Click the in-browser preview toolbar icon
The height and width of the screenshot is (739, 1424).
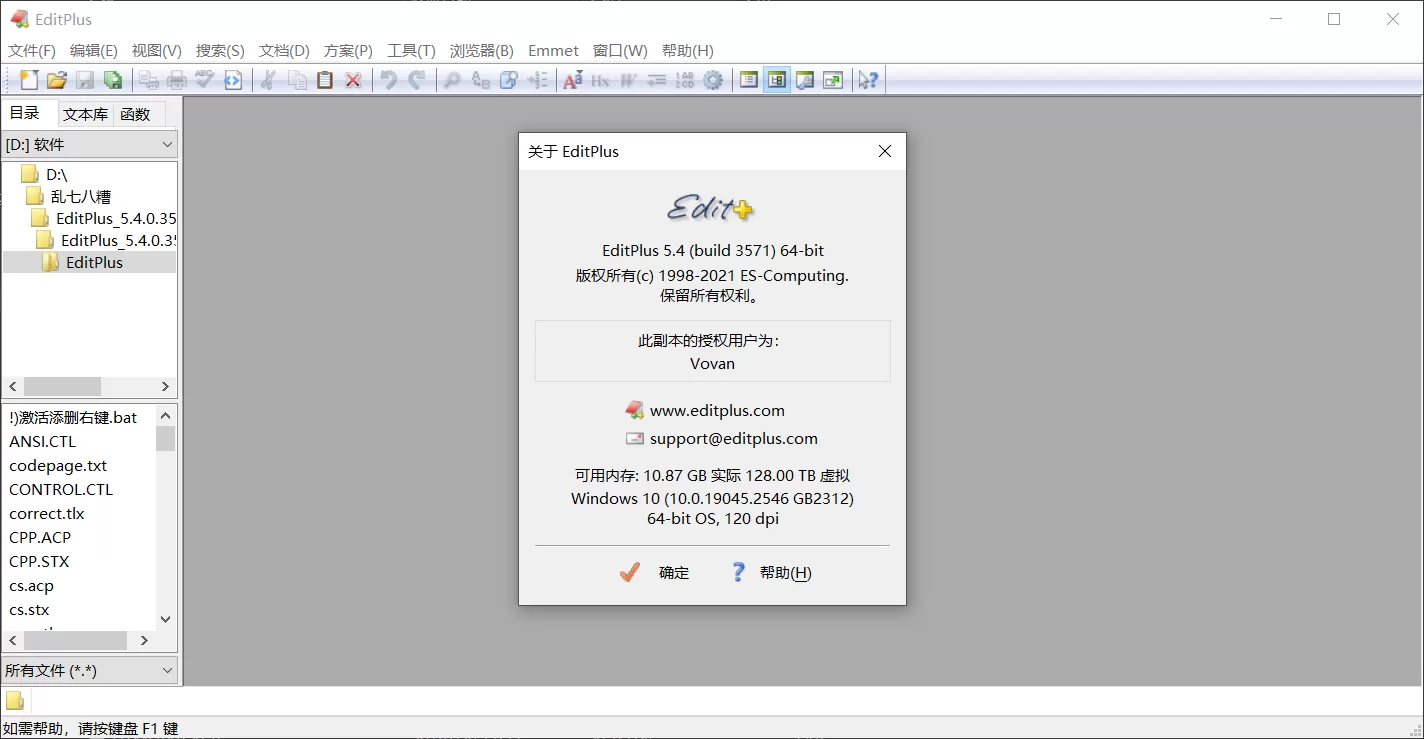pos(832,80)
